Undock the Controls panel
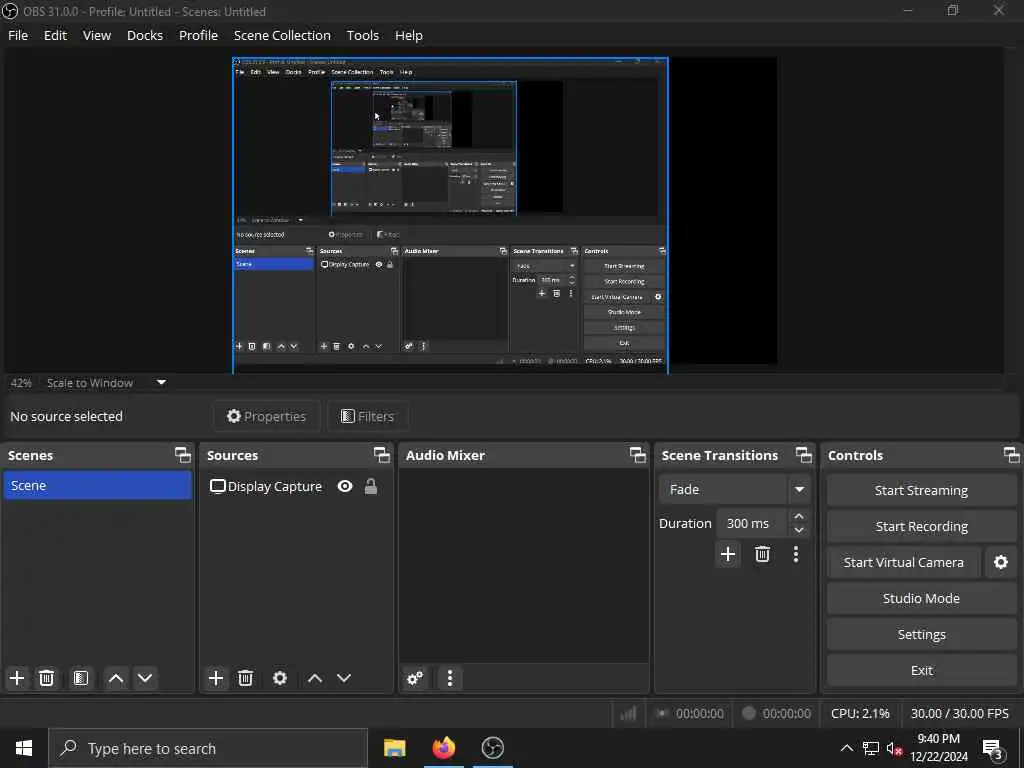This screenshot has width=1024, height=768. pyautogui.click(x=1011, y=455)
